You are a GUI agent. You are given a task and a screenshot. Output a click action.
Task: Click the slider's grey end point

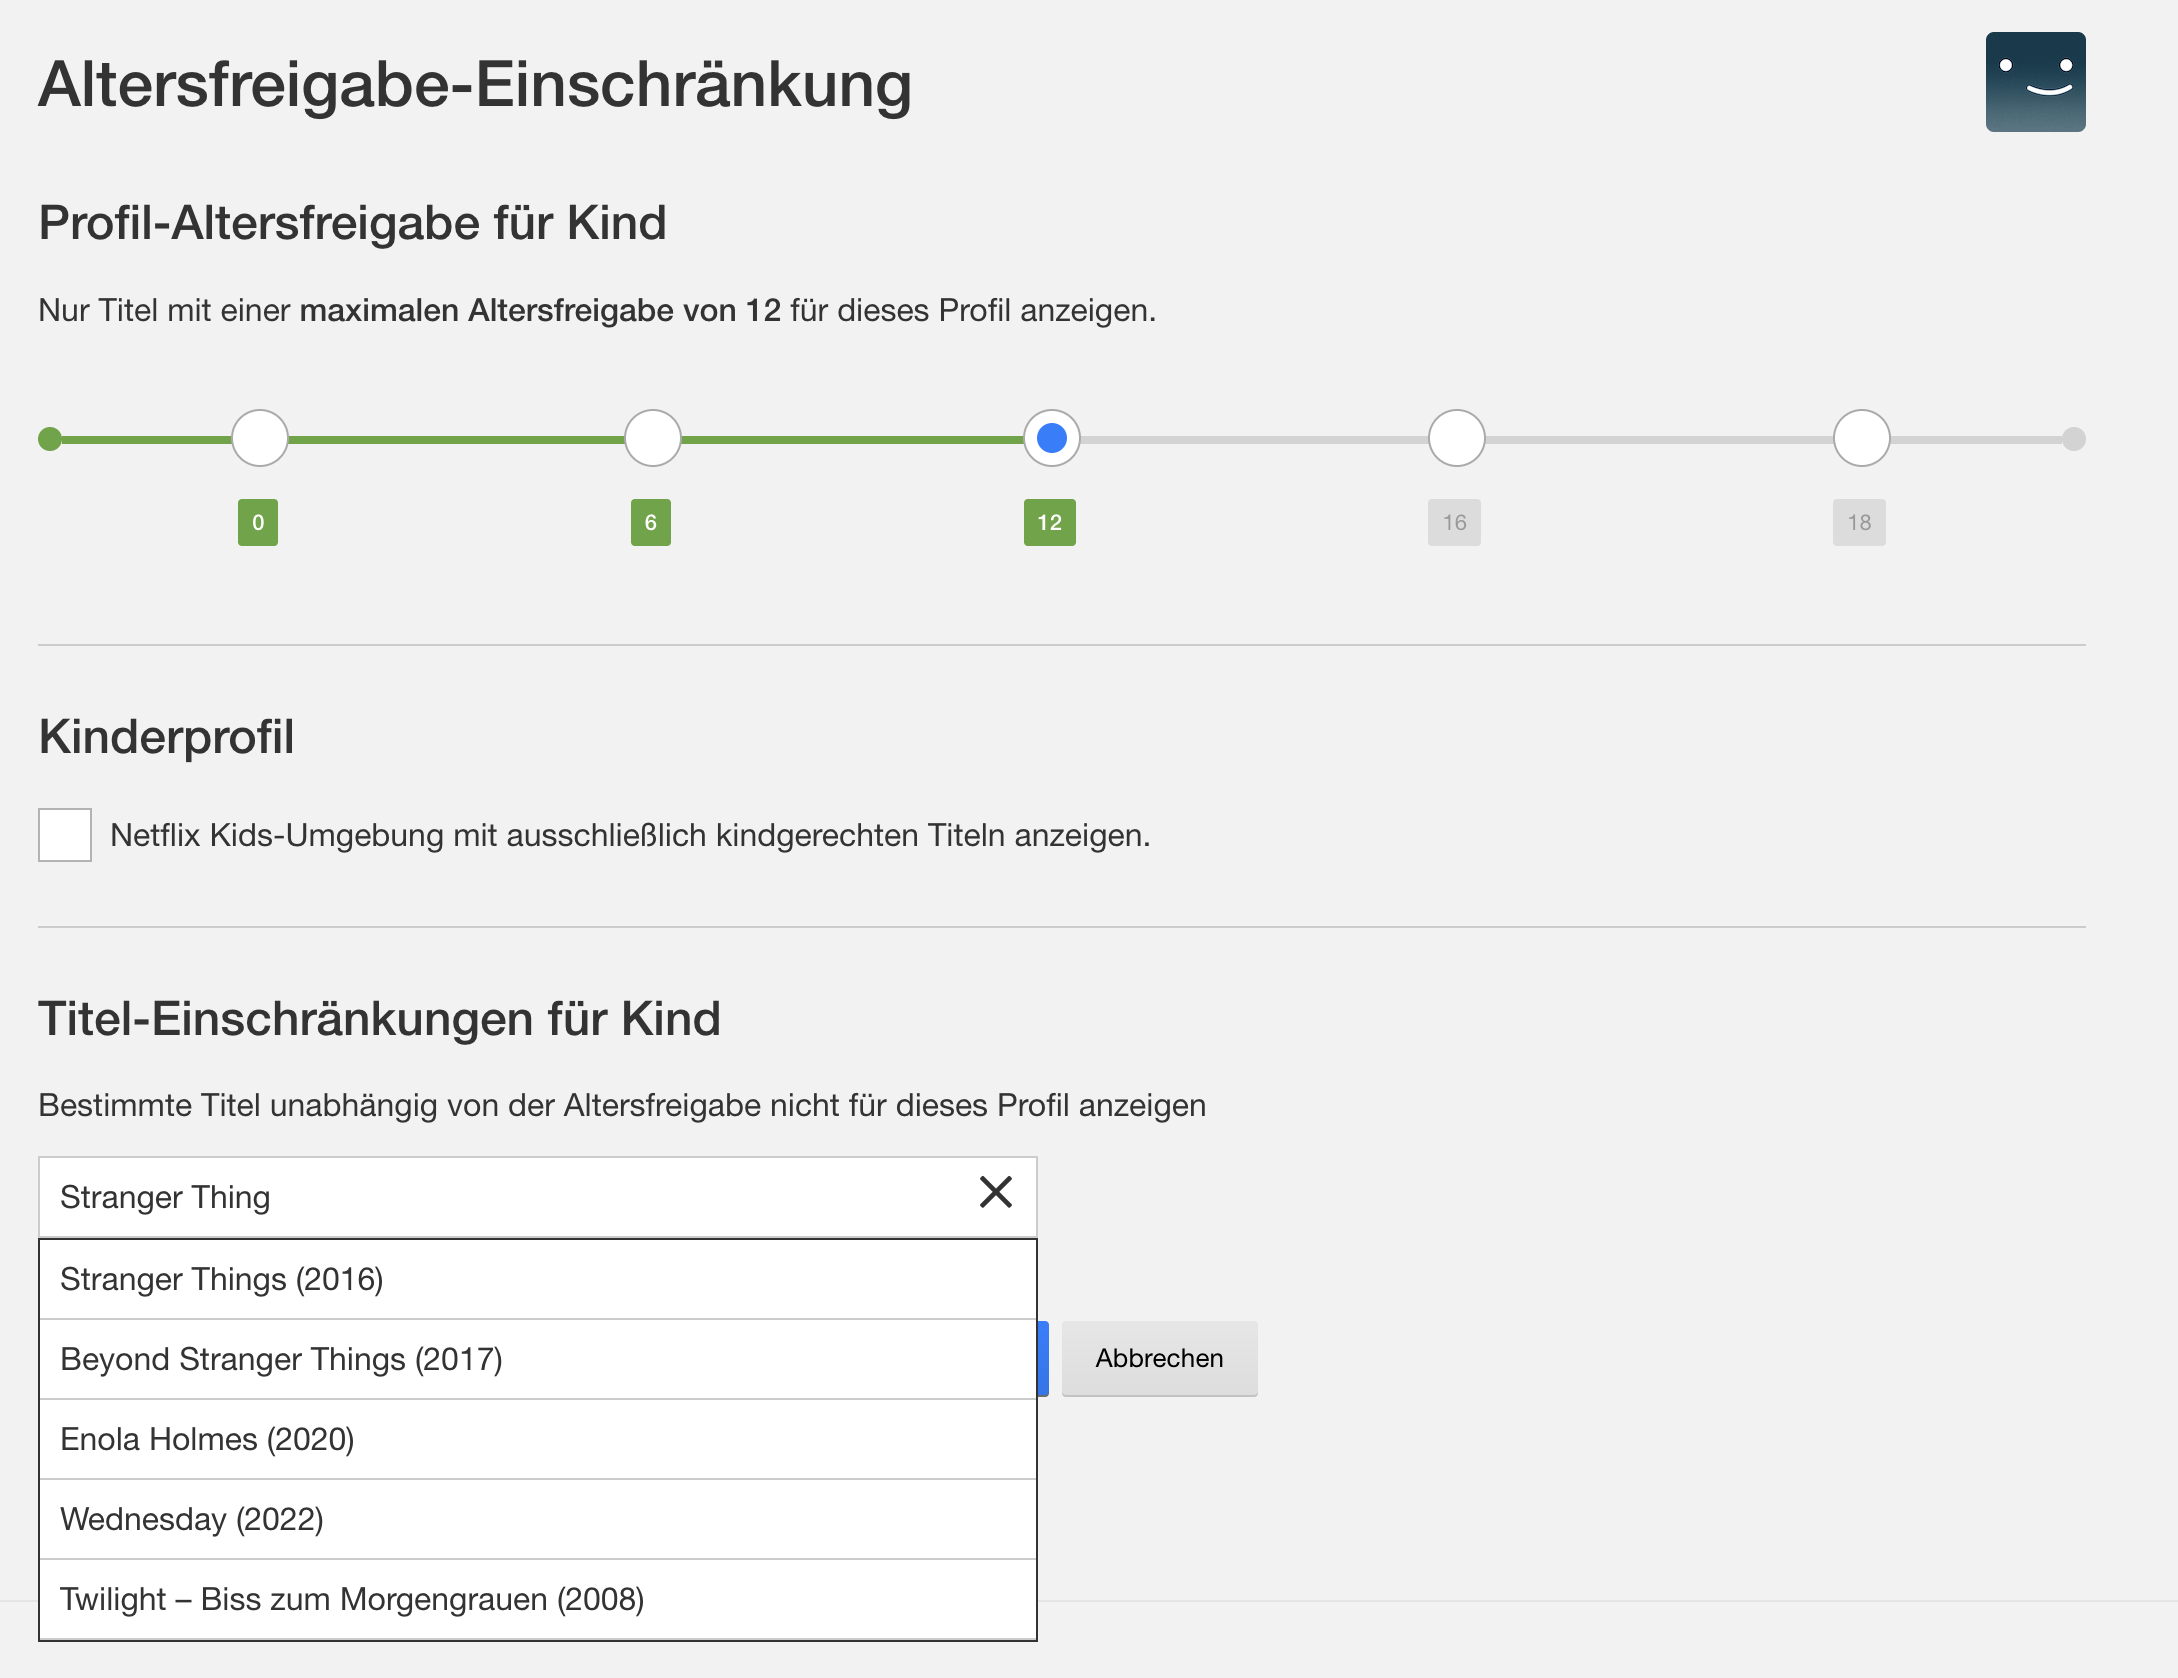pyautogui.click(x=2074, y=439)
